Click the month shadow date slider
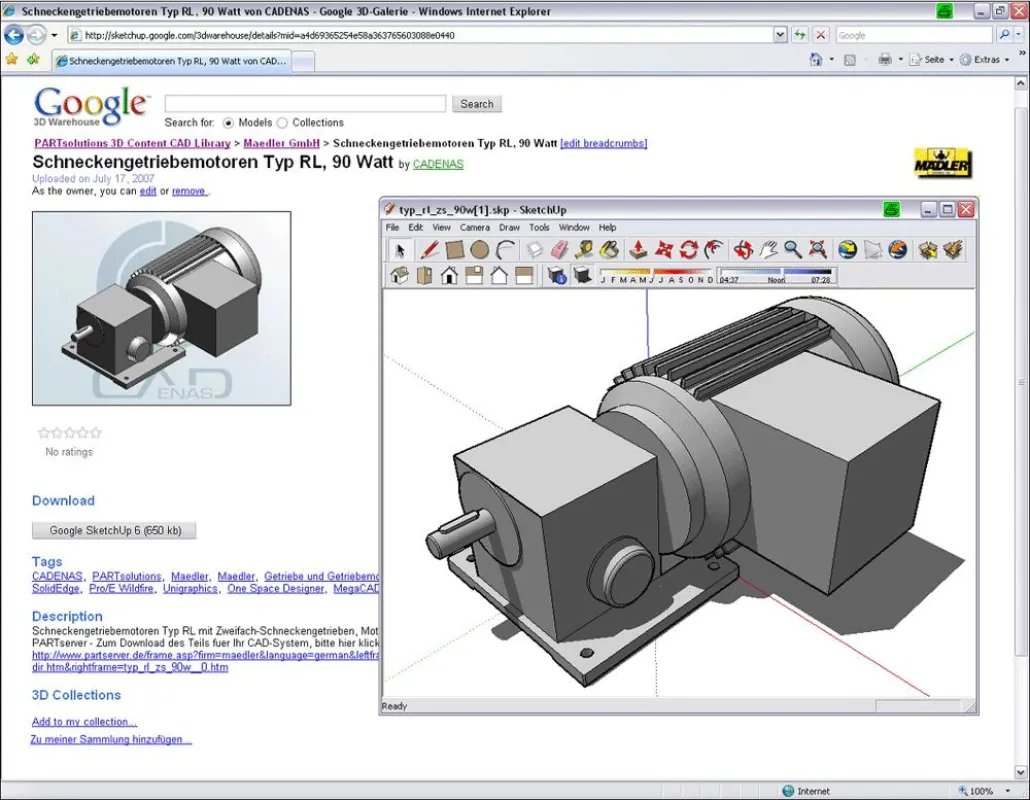 [656, 275]
